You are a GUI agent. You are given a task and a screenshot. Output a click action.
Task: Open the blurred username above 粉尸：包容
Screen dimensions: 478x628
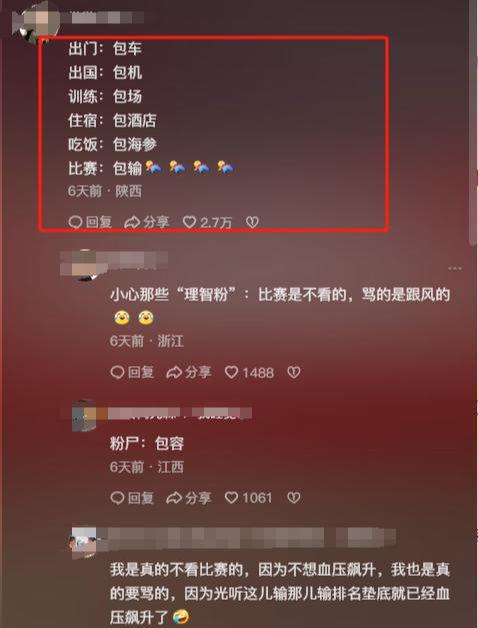[x=180, y=414]
